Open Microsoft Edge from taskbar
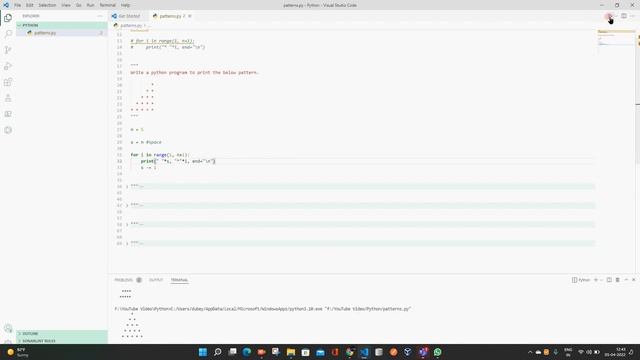 [x=247, y=352]
